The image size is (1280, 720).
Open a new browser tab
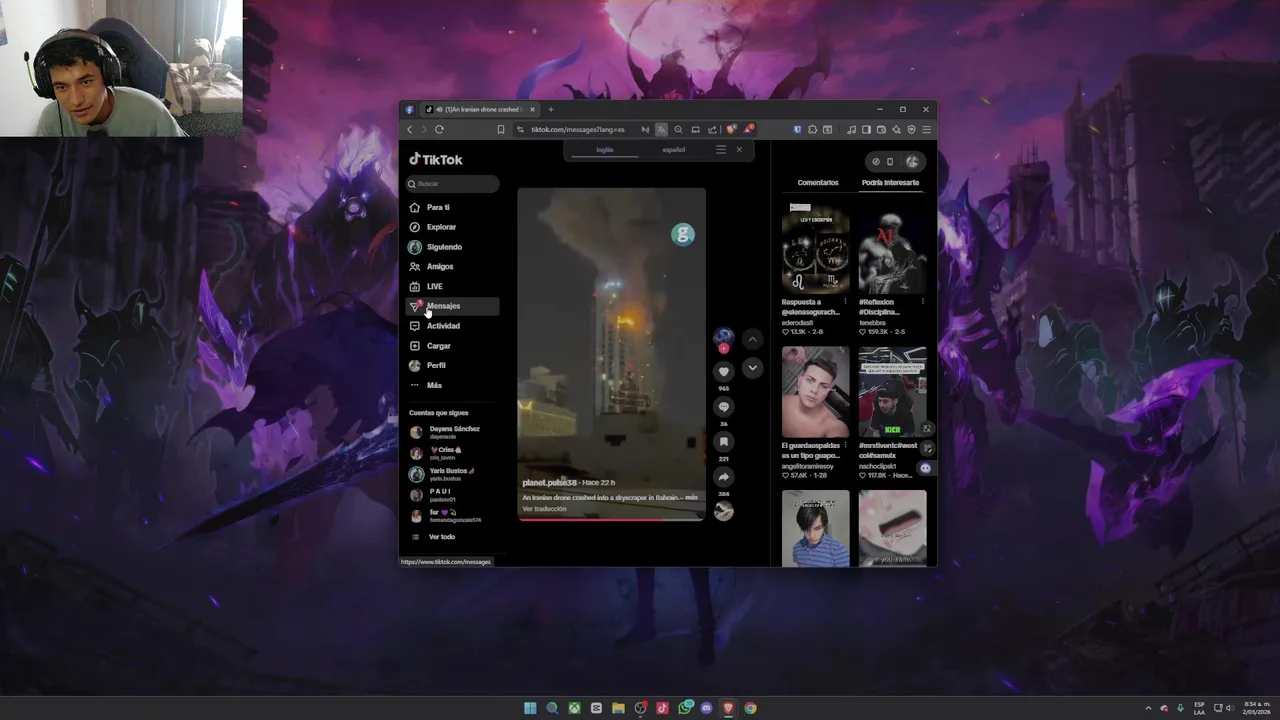(550, 109)
